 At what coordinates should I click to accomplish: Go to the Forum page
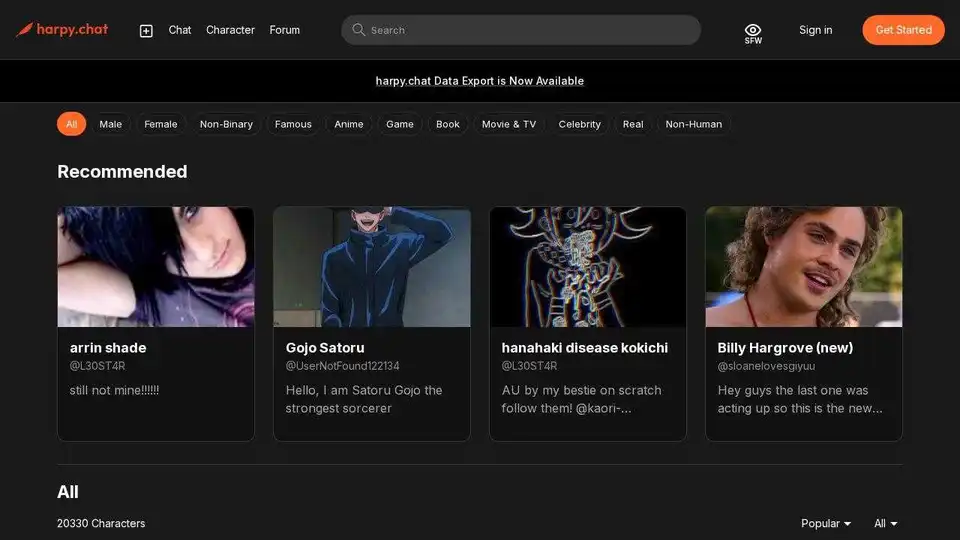284,30
